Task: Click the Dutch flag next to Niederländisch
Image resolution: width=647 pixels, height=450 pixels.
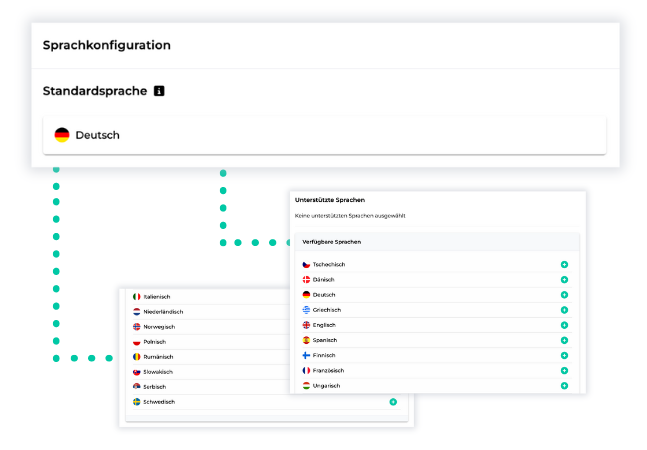Action: pos(137,312)
